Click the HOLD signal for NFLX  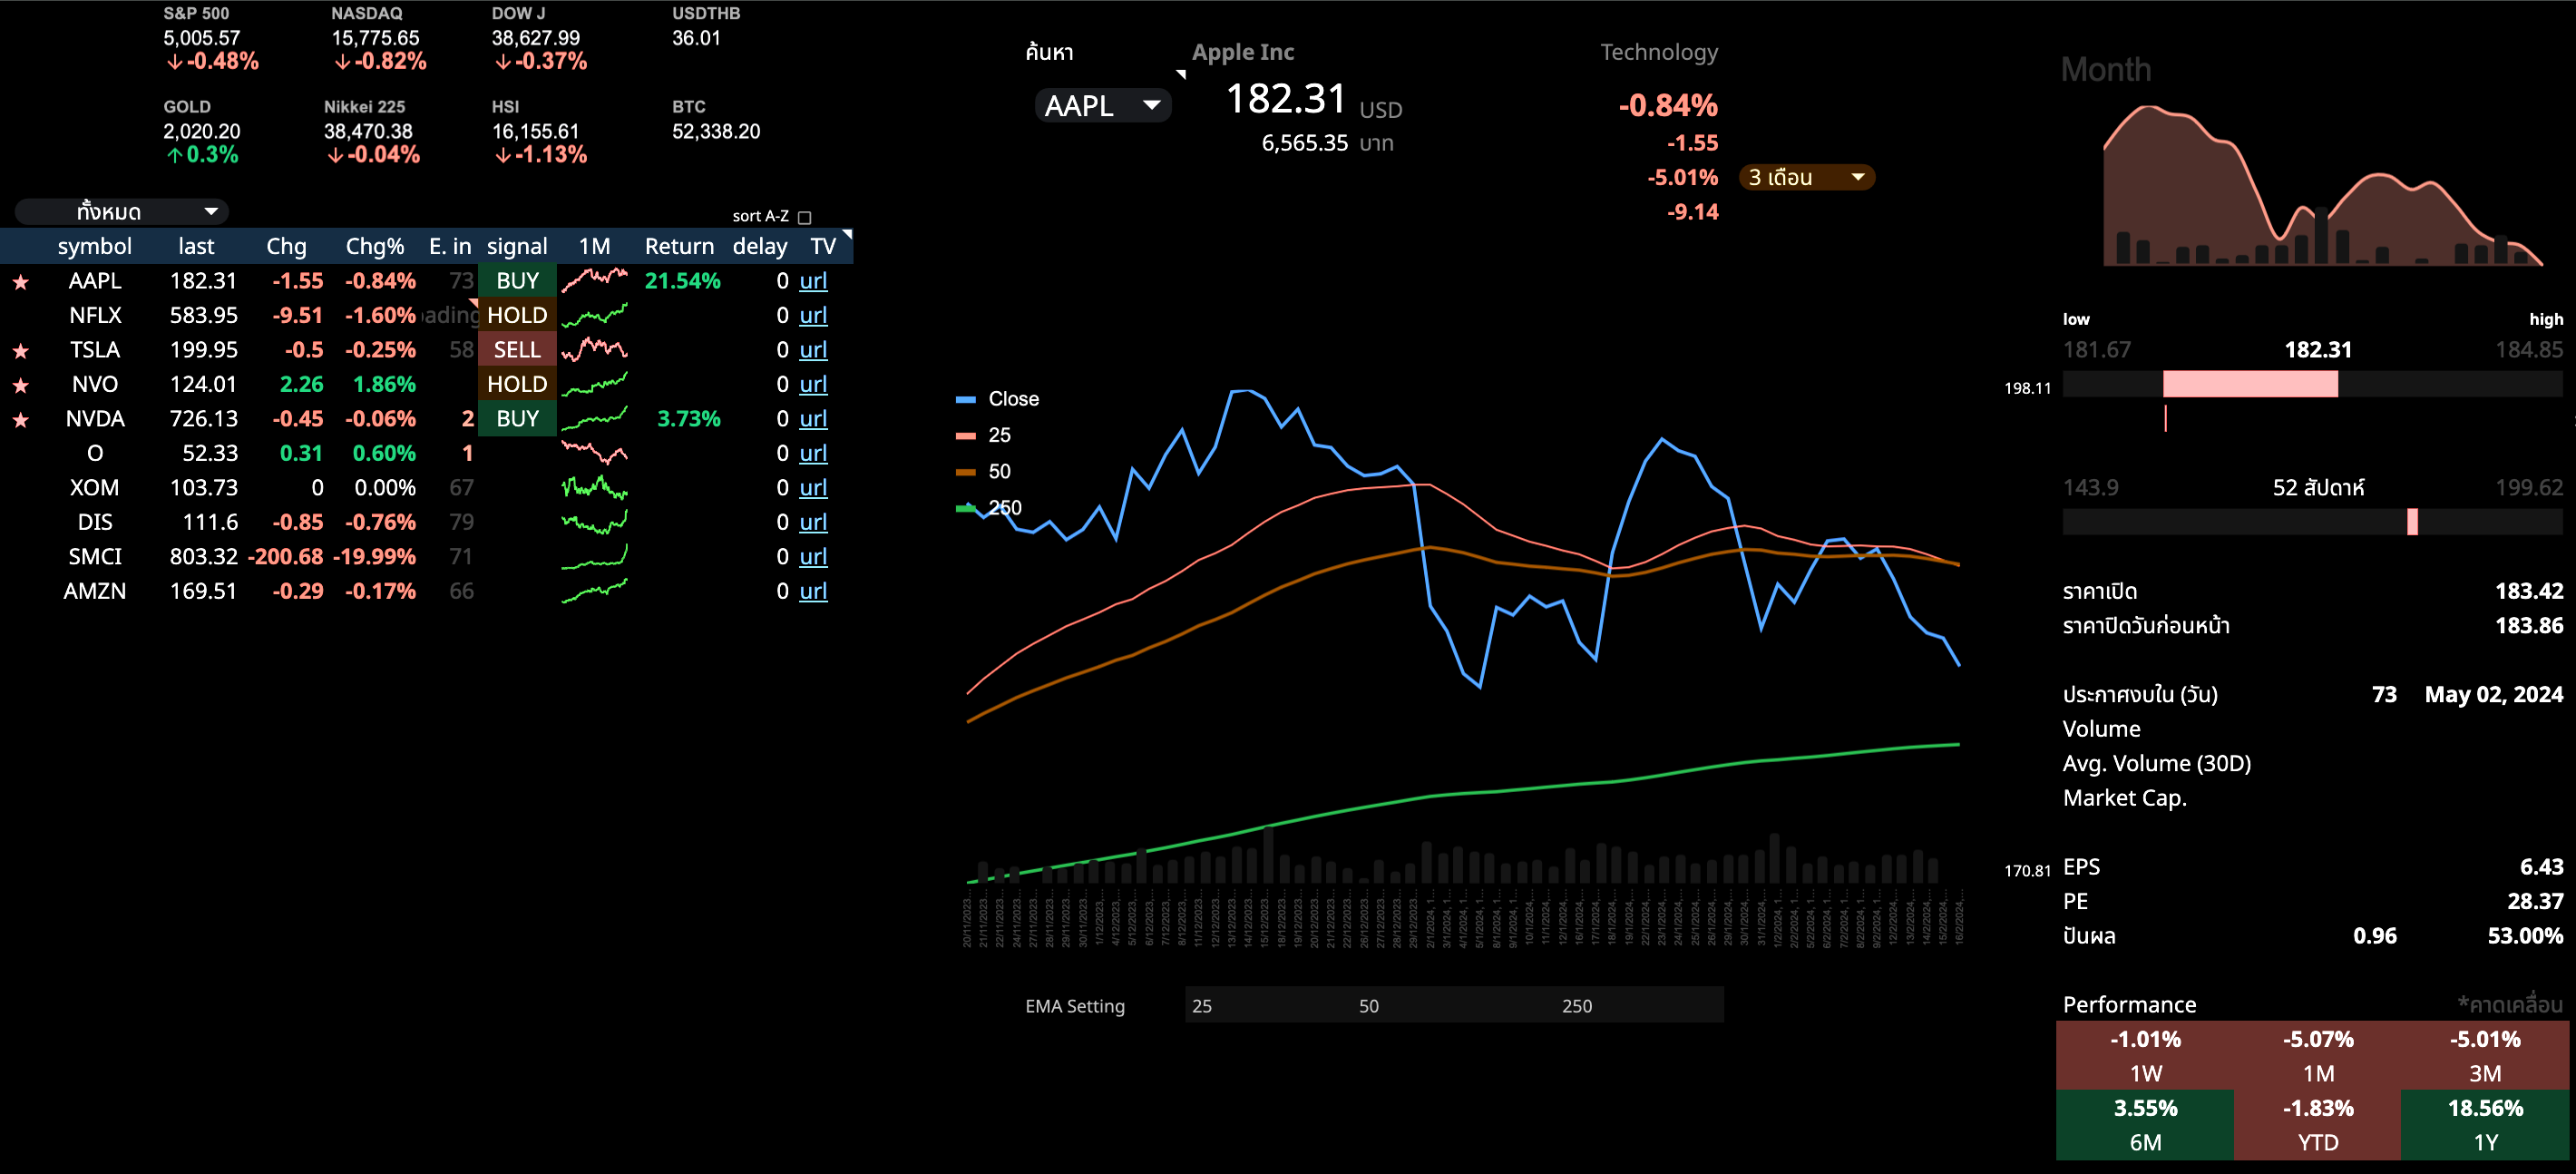(x=517, y=315)
